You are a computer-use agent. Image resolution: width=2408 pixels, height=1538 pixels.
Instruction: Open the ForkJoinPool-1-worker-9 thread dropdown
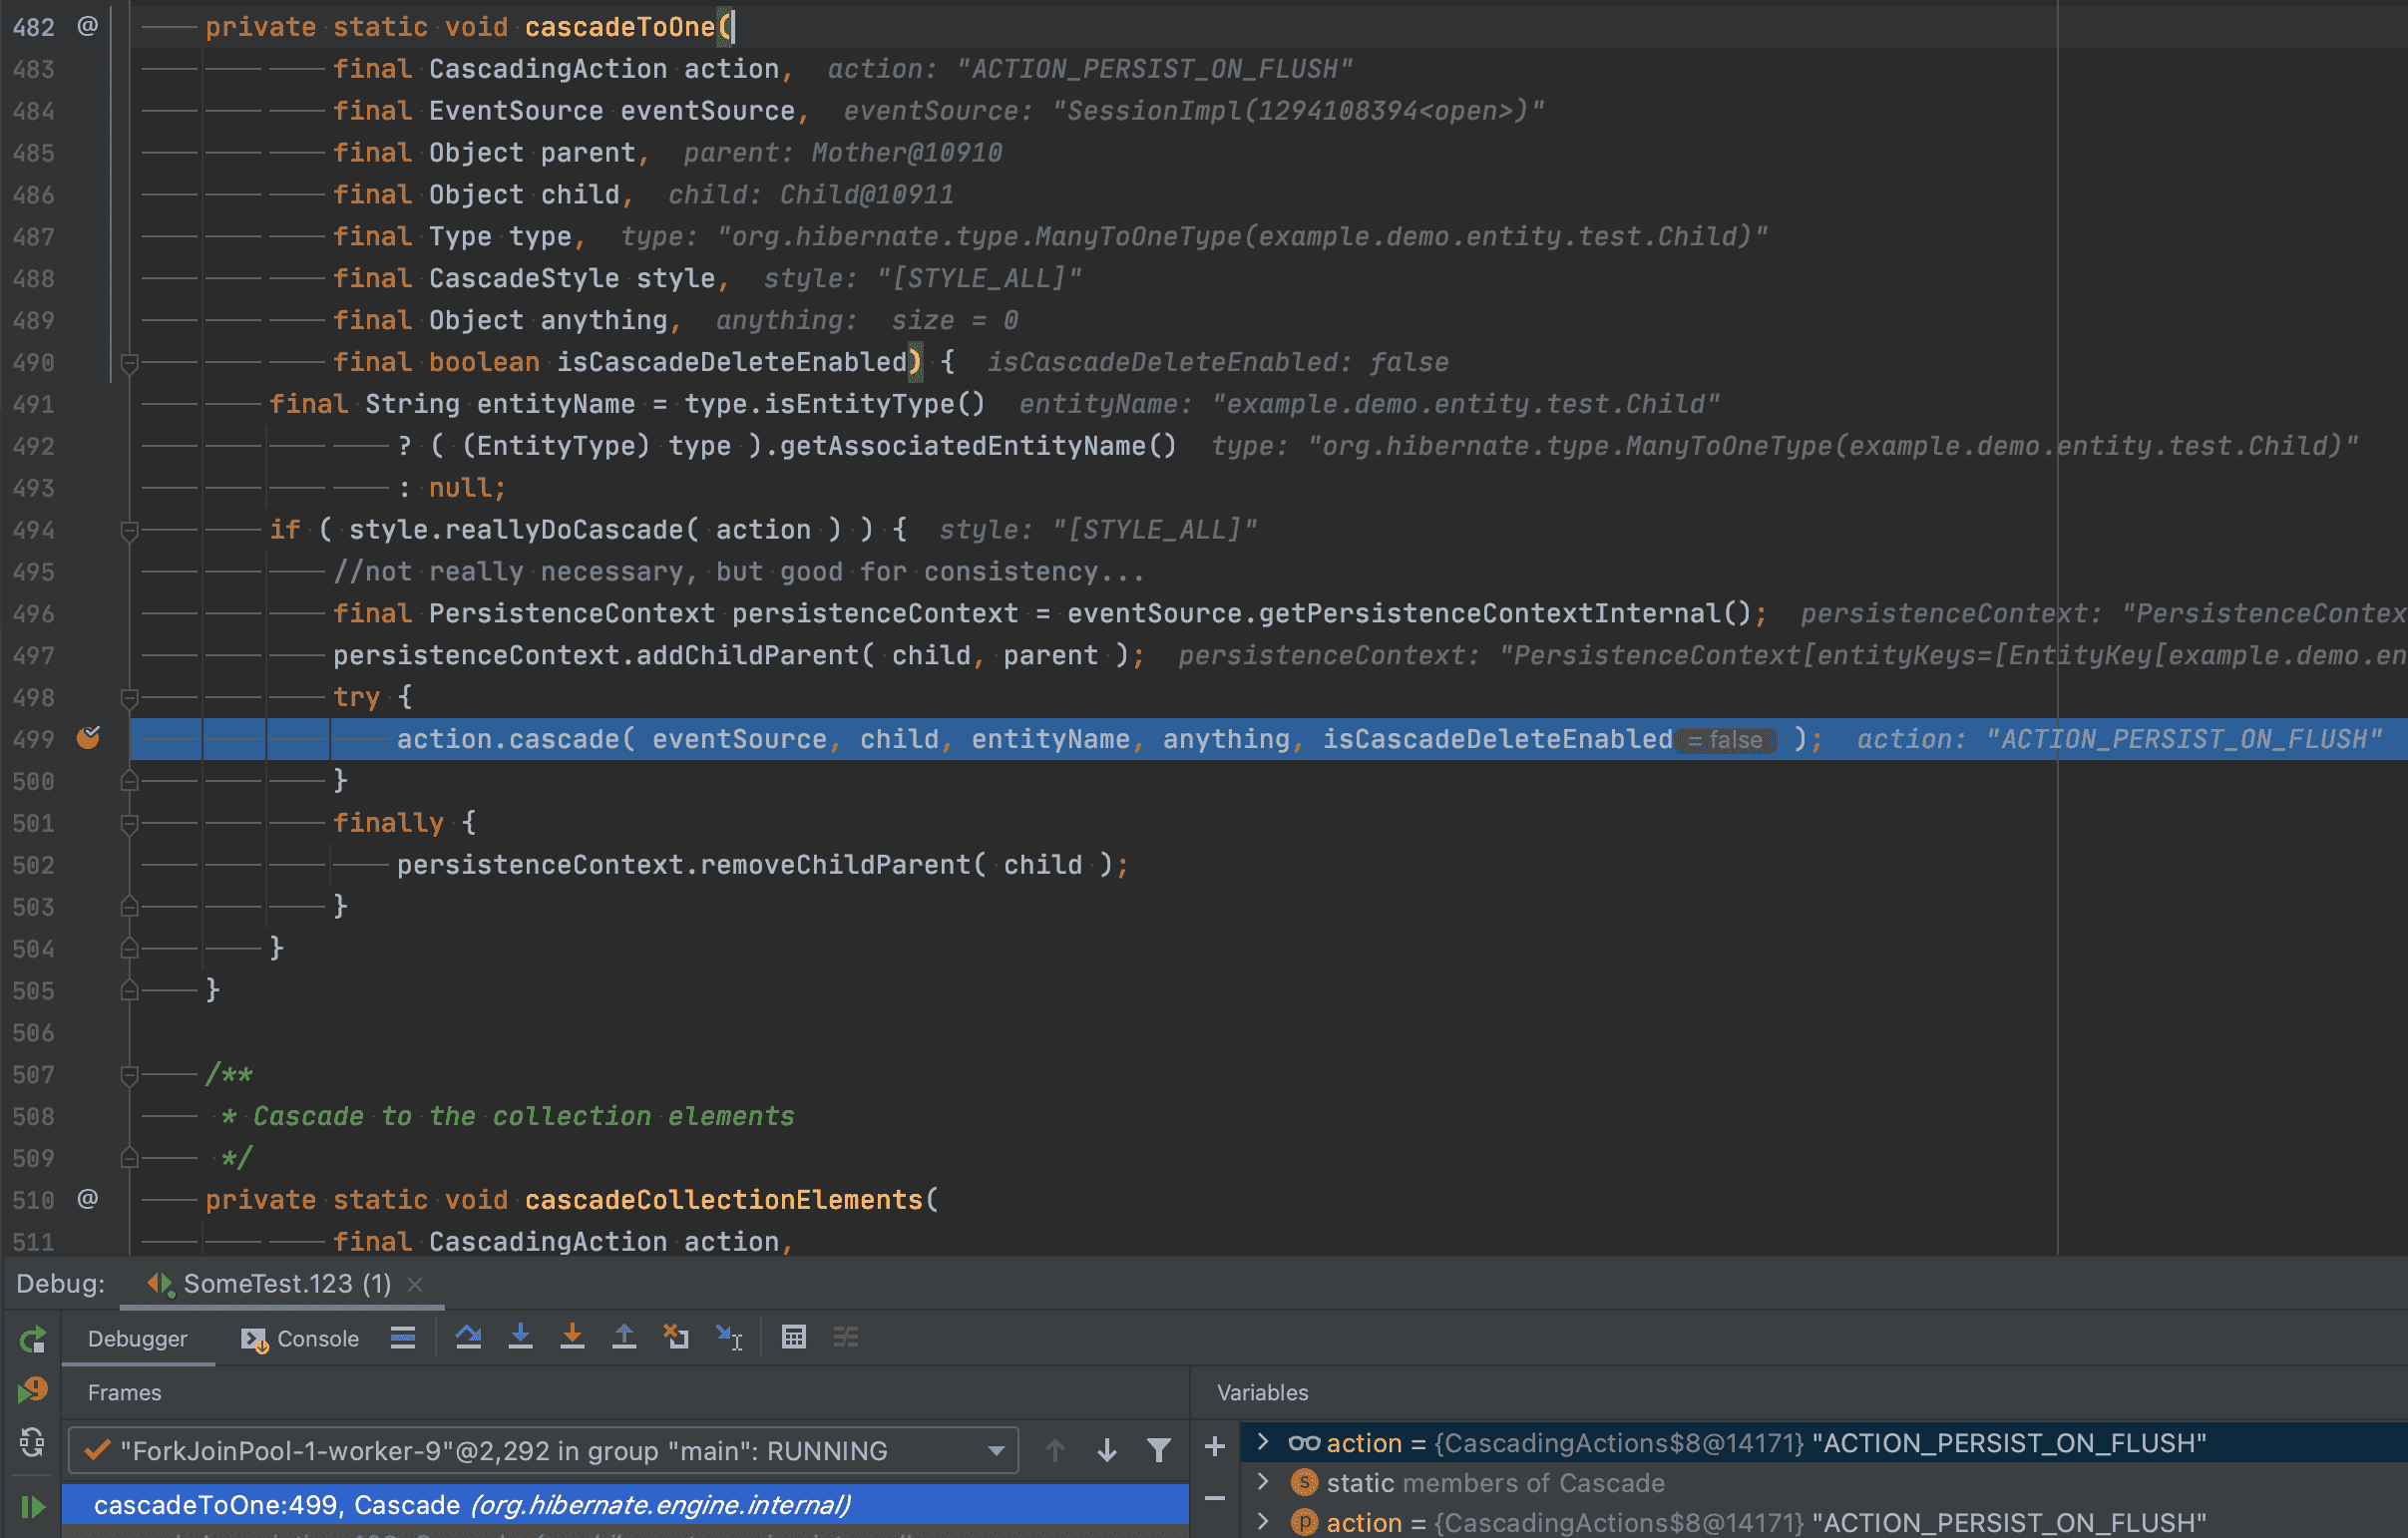(543, 1450)
